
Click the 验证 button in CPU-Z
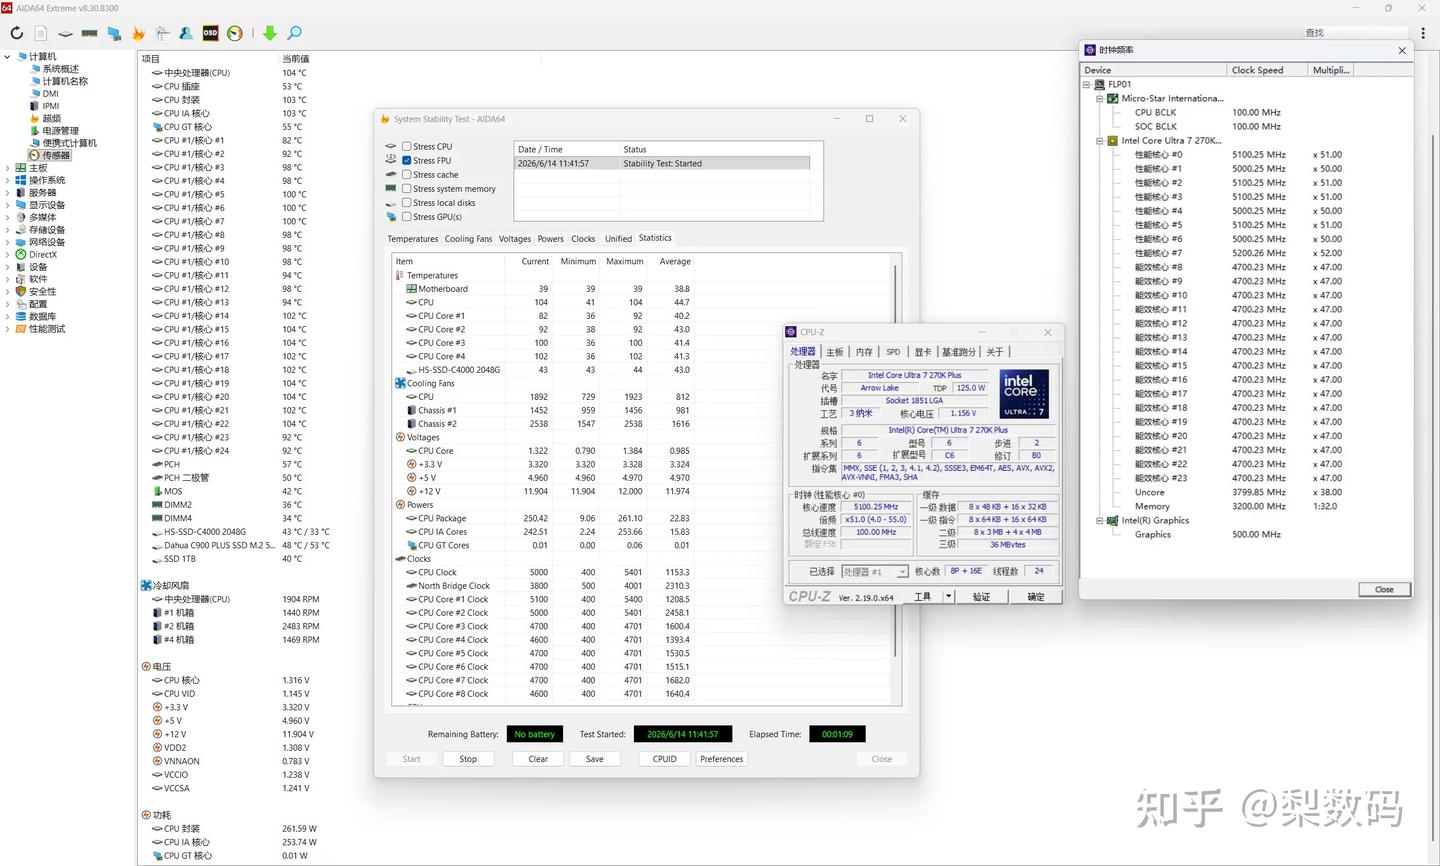pos(982,596)
